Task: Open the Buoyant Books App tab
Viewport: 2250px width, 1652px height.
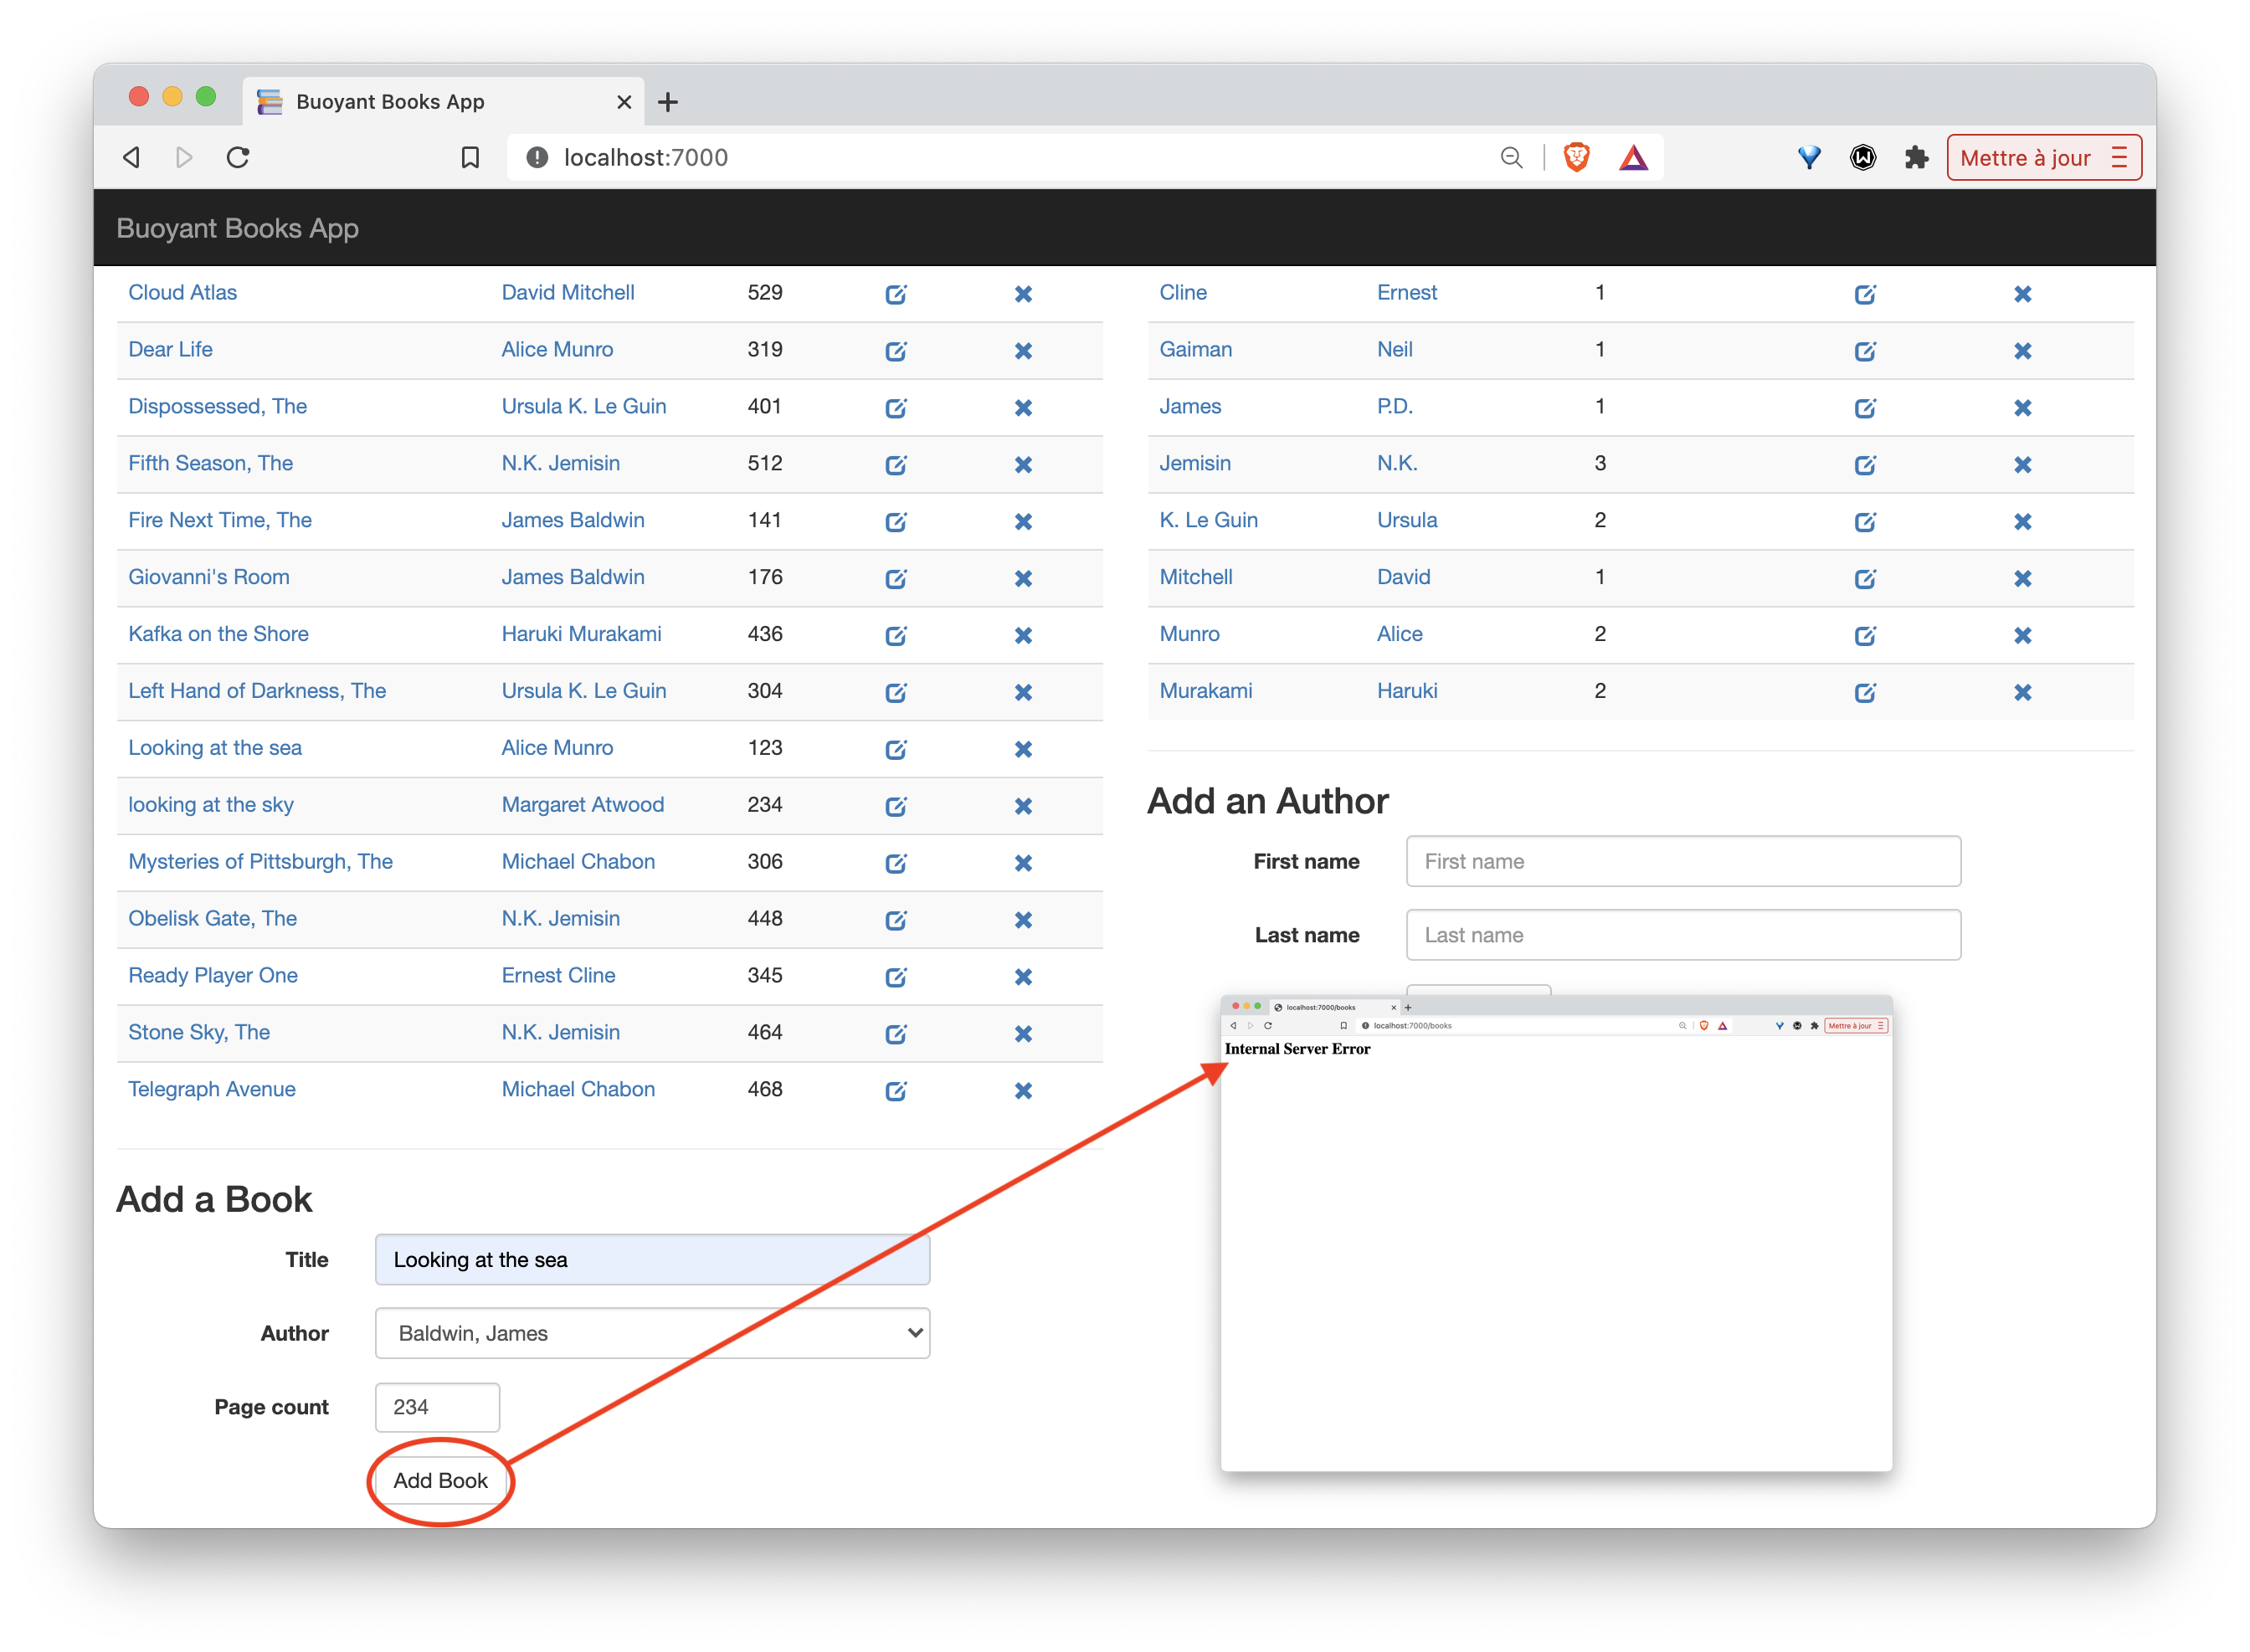Action: click(x=442, y=101)
